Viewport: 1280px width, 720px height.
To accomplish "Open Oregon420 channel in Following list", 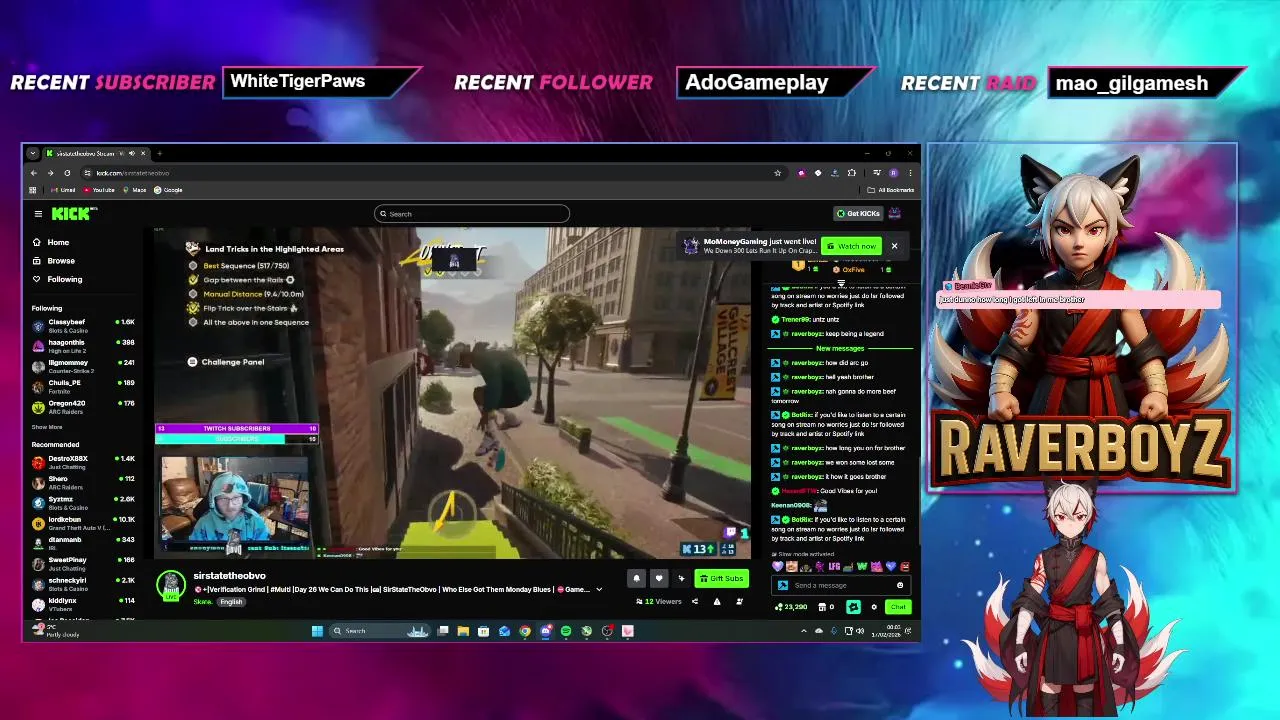I will 83,406.
